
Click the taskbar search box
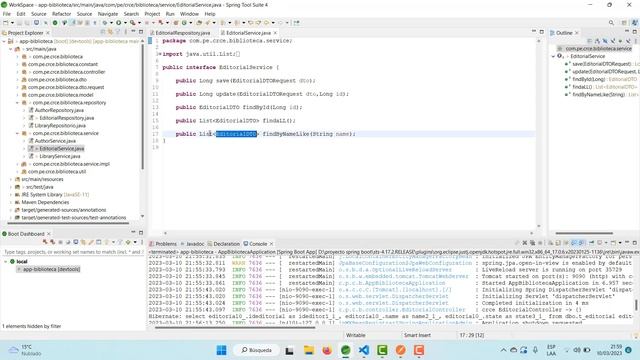click(256, 350)
